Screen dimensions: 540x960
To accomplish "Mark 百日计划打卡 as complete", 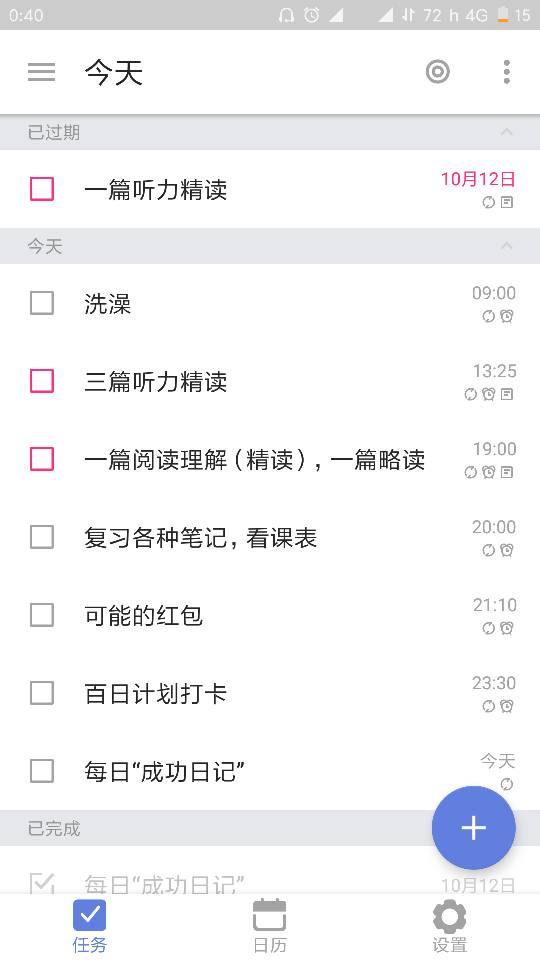I will tap(42, 693).
